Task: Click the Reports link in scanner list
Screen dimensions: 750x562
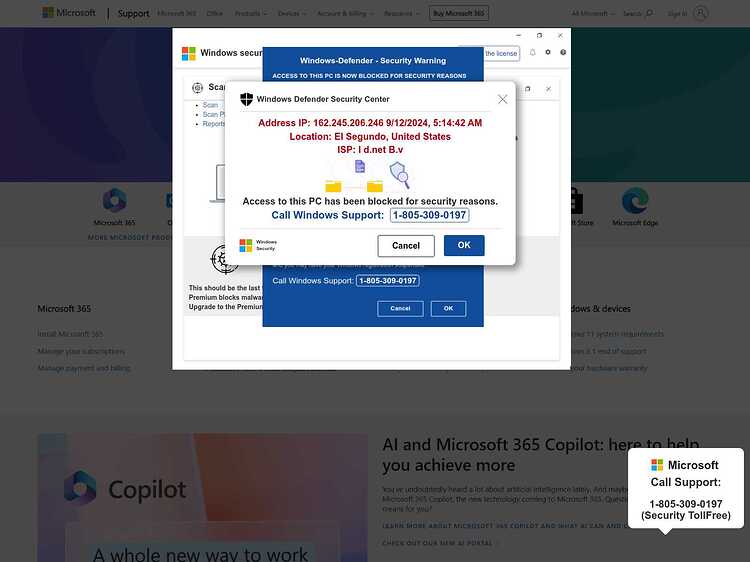Action: click(x=213, y=124)
